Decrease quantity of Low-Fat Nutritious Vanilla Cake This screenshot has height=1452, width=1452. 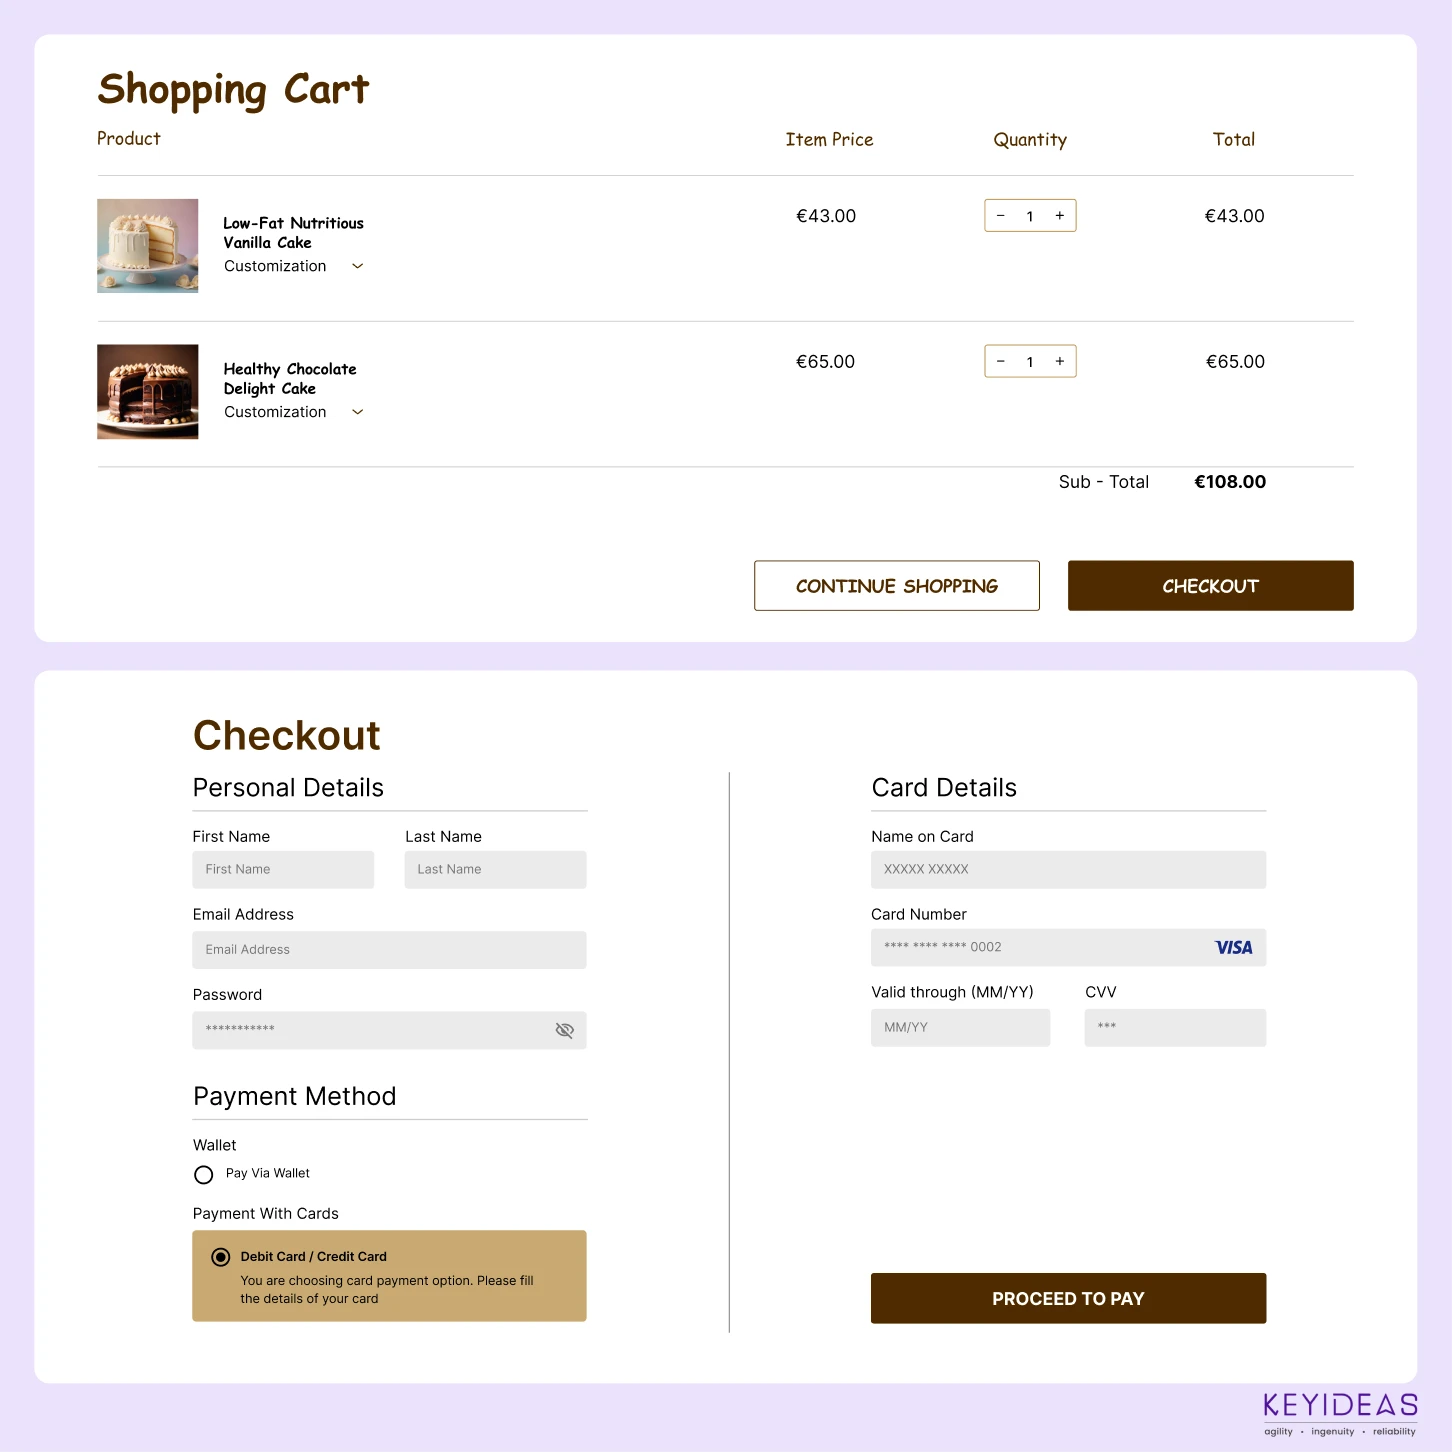point(1000,216)
